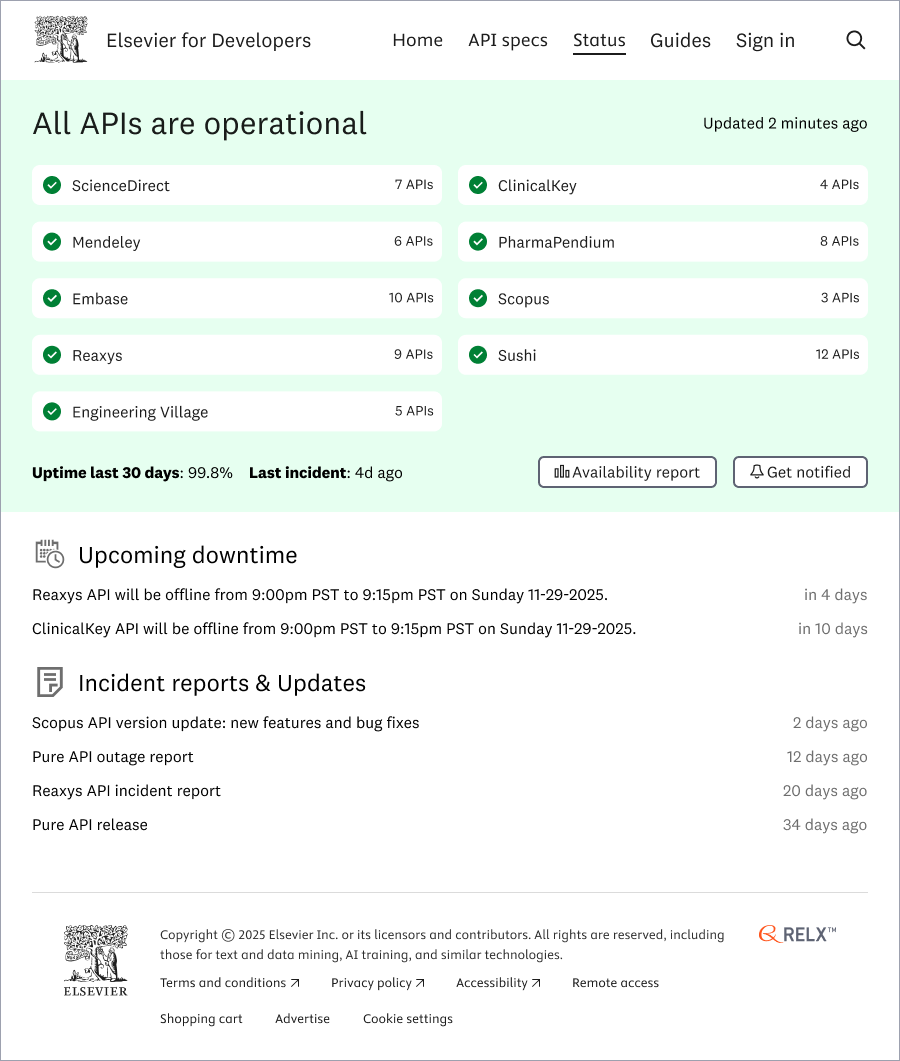The height and width of the screenshot is (1061, 900).
Task: Open Pure API outage report
Action: pyautogui.click(x=112, y=757)
